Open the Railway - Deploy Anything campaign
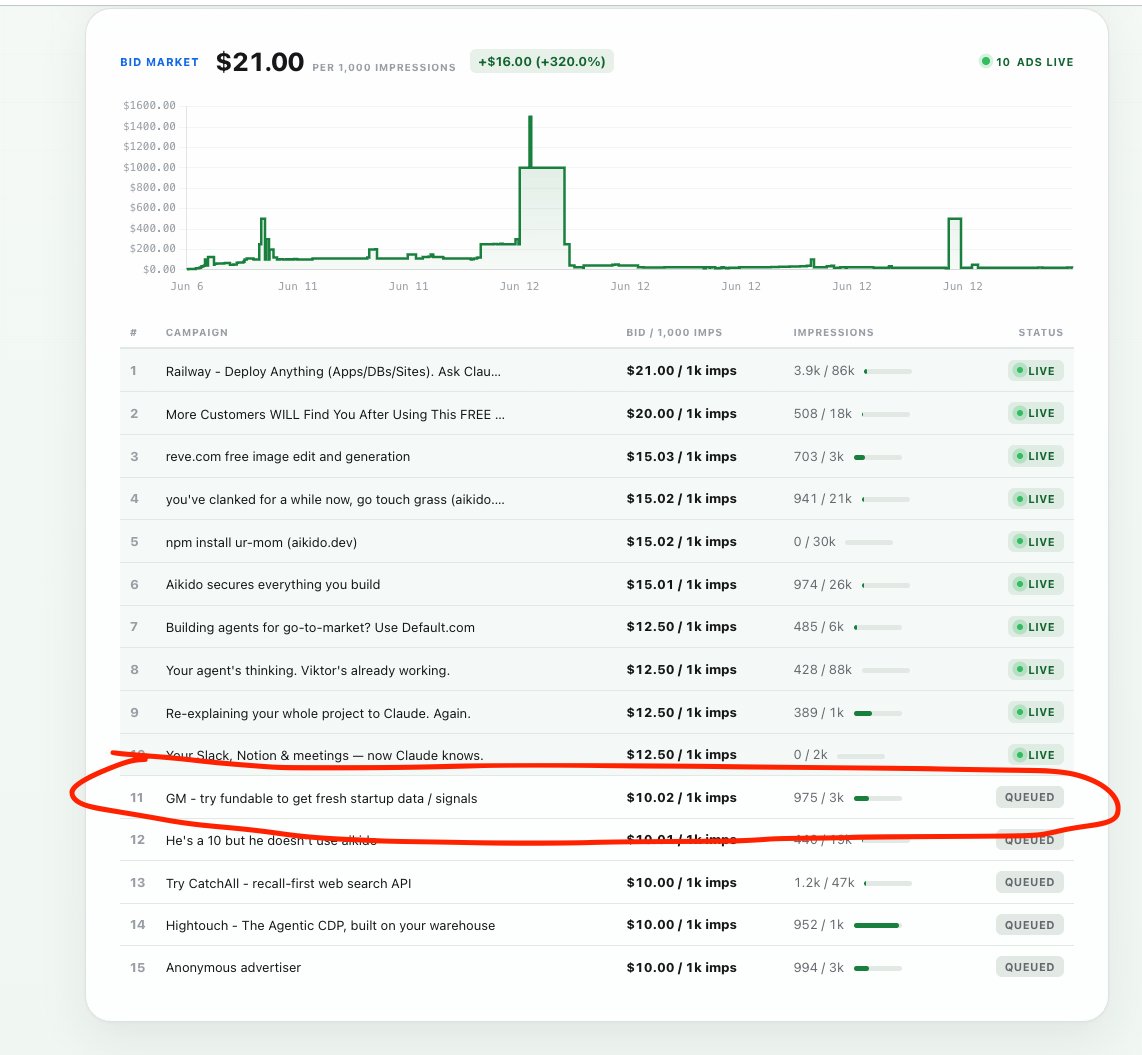 tap(333, 371)
